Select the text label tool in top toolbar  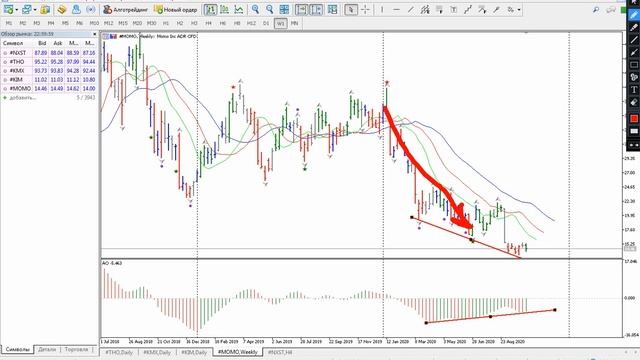453,9
